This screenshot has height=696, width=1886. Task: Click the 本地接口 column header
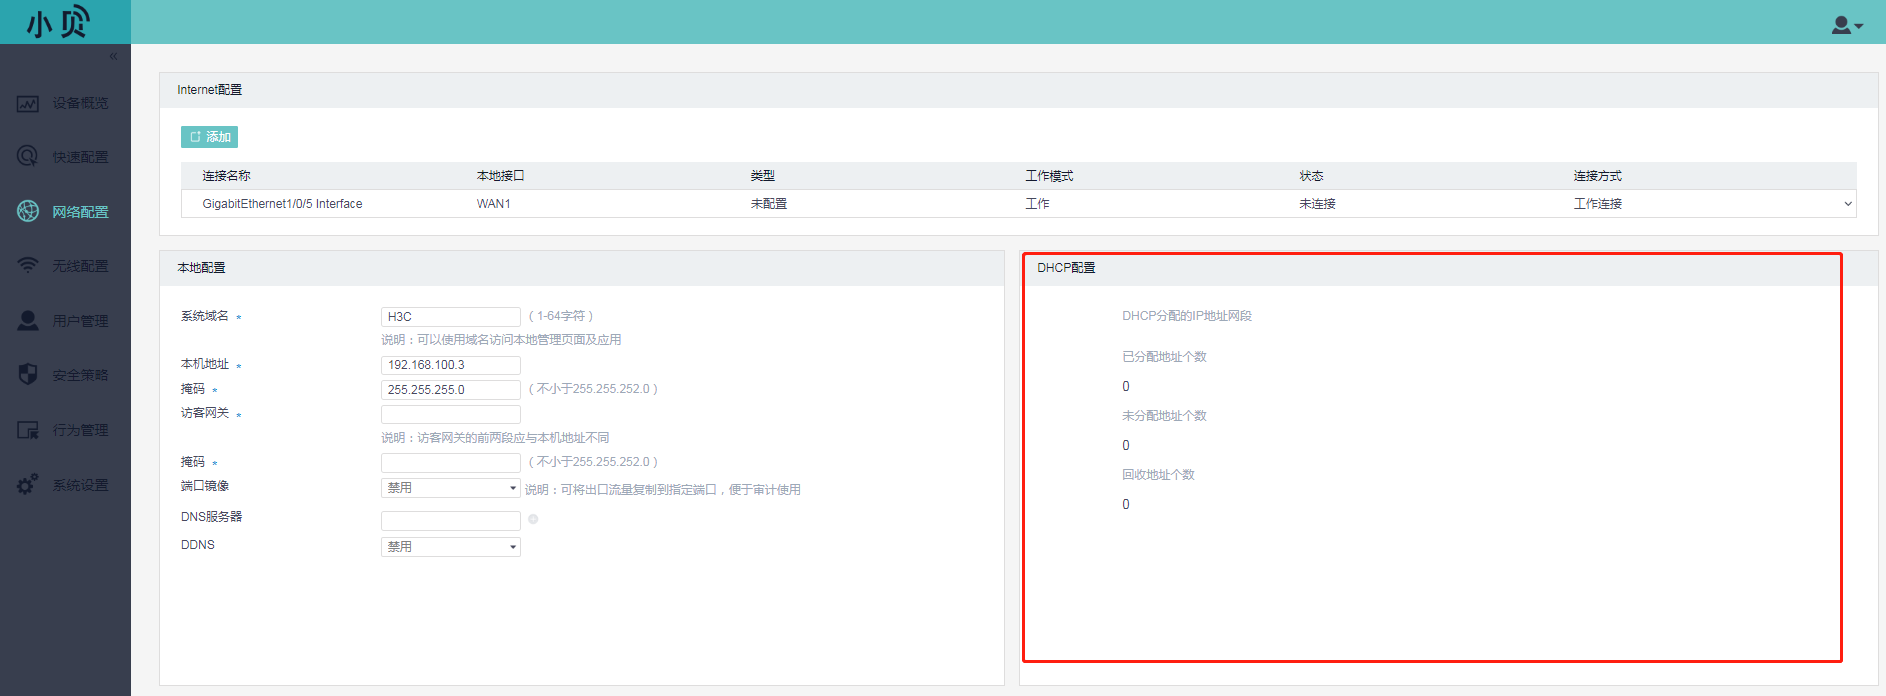pyautogui.click(x=500, y=176)
